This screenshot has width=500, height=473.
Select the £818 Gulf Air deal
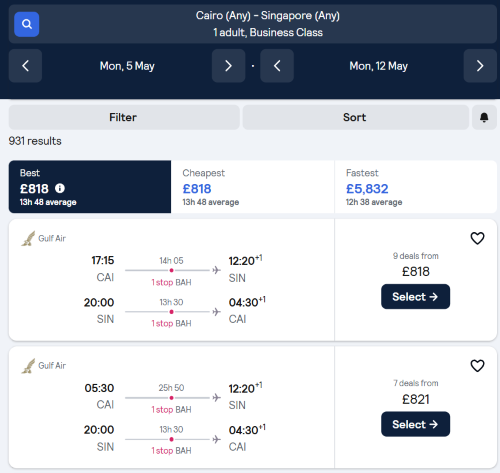415,297
